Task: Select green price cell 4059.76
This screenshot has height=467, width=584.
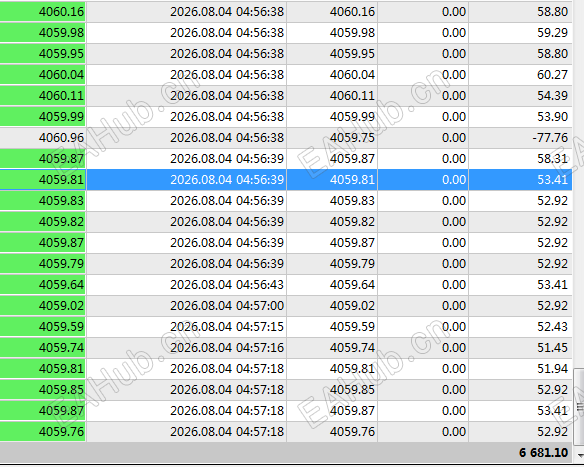Action: point(42,432)
